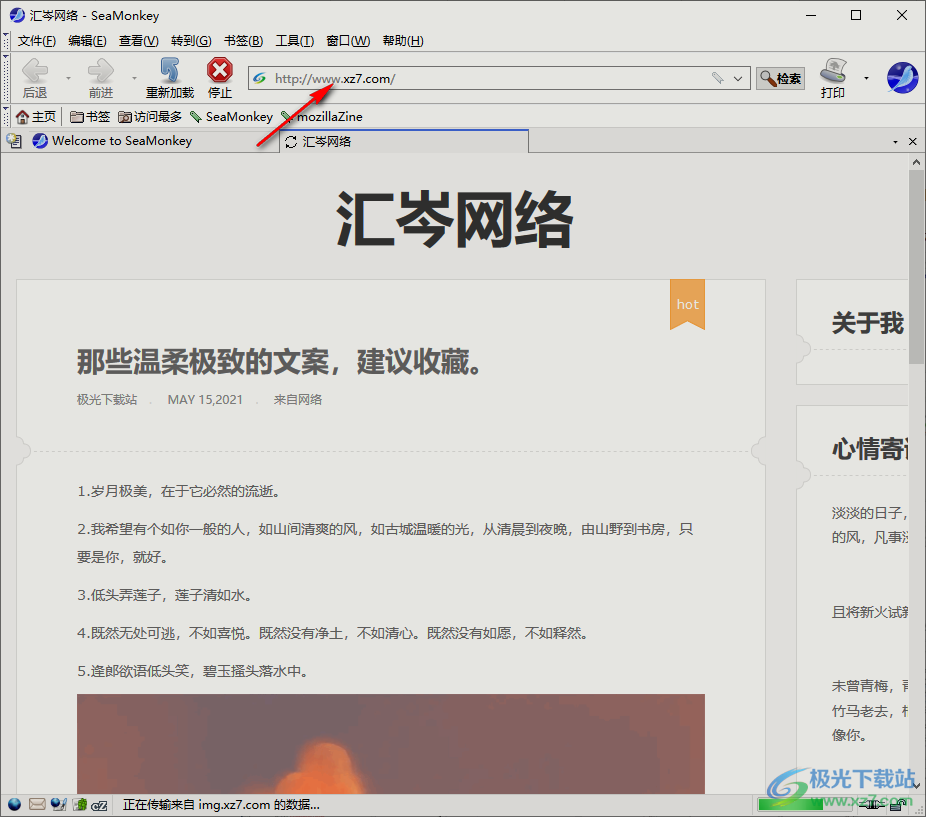Click the line 3.低头弄莲子，莲子清如水。
Image resolution: width=926 pixels, height=817 pixels.
[165, 595]
